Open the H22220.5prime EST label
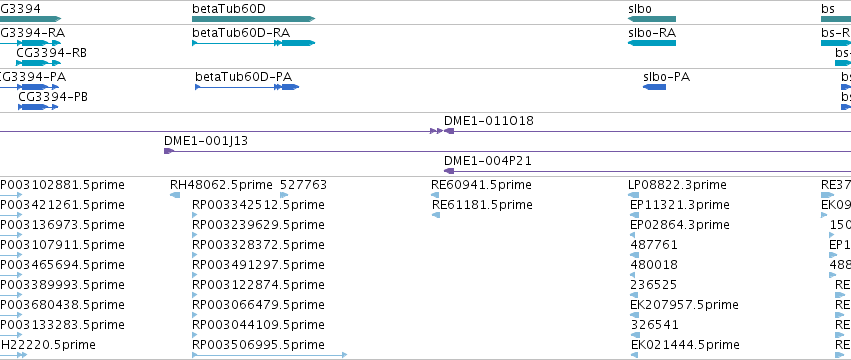The width and height of the screenshot is (851, 360). click(x=48, y=345)
